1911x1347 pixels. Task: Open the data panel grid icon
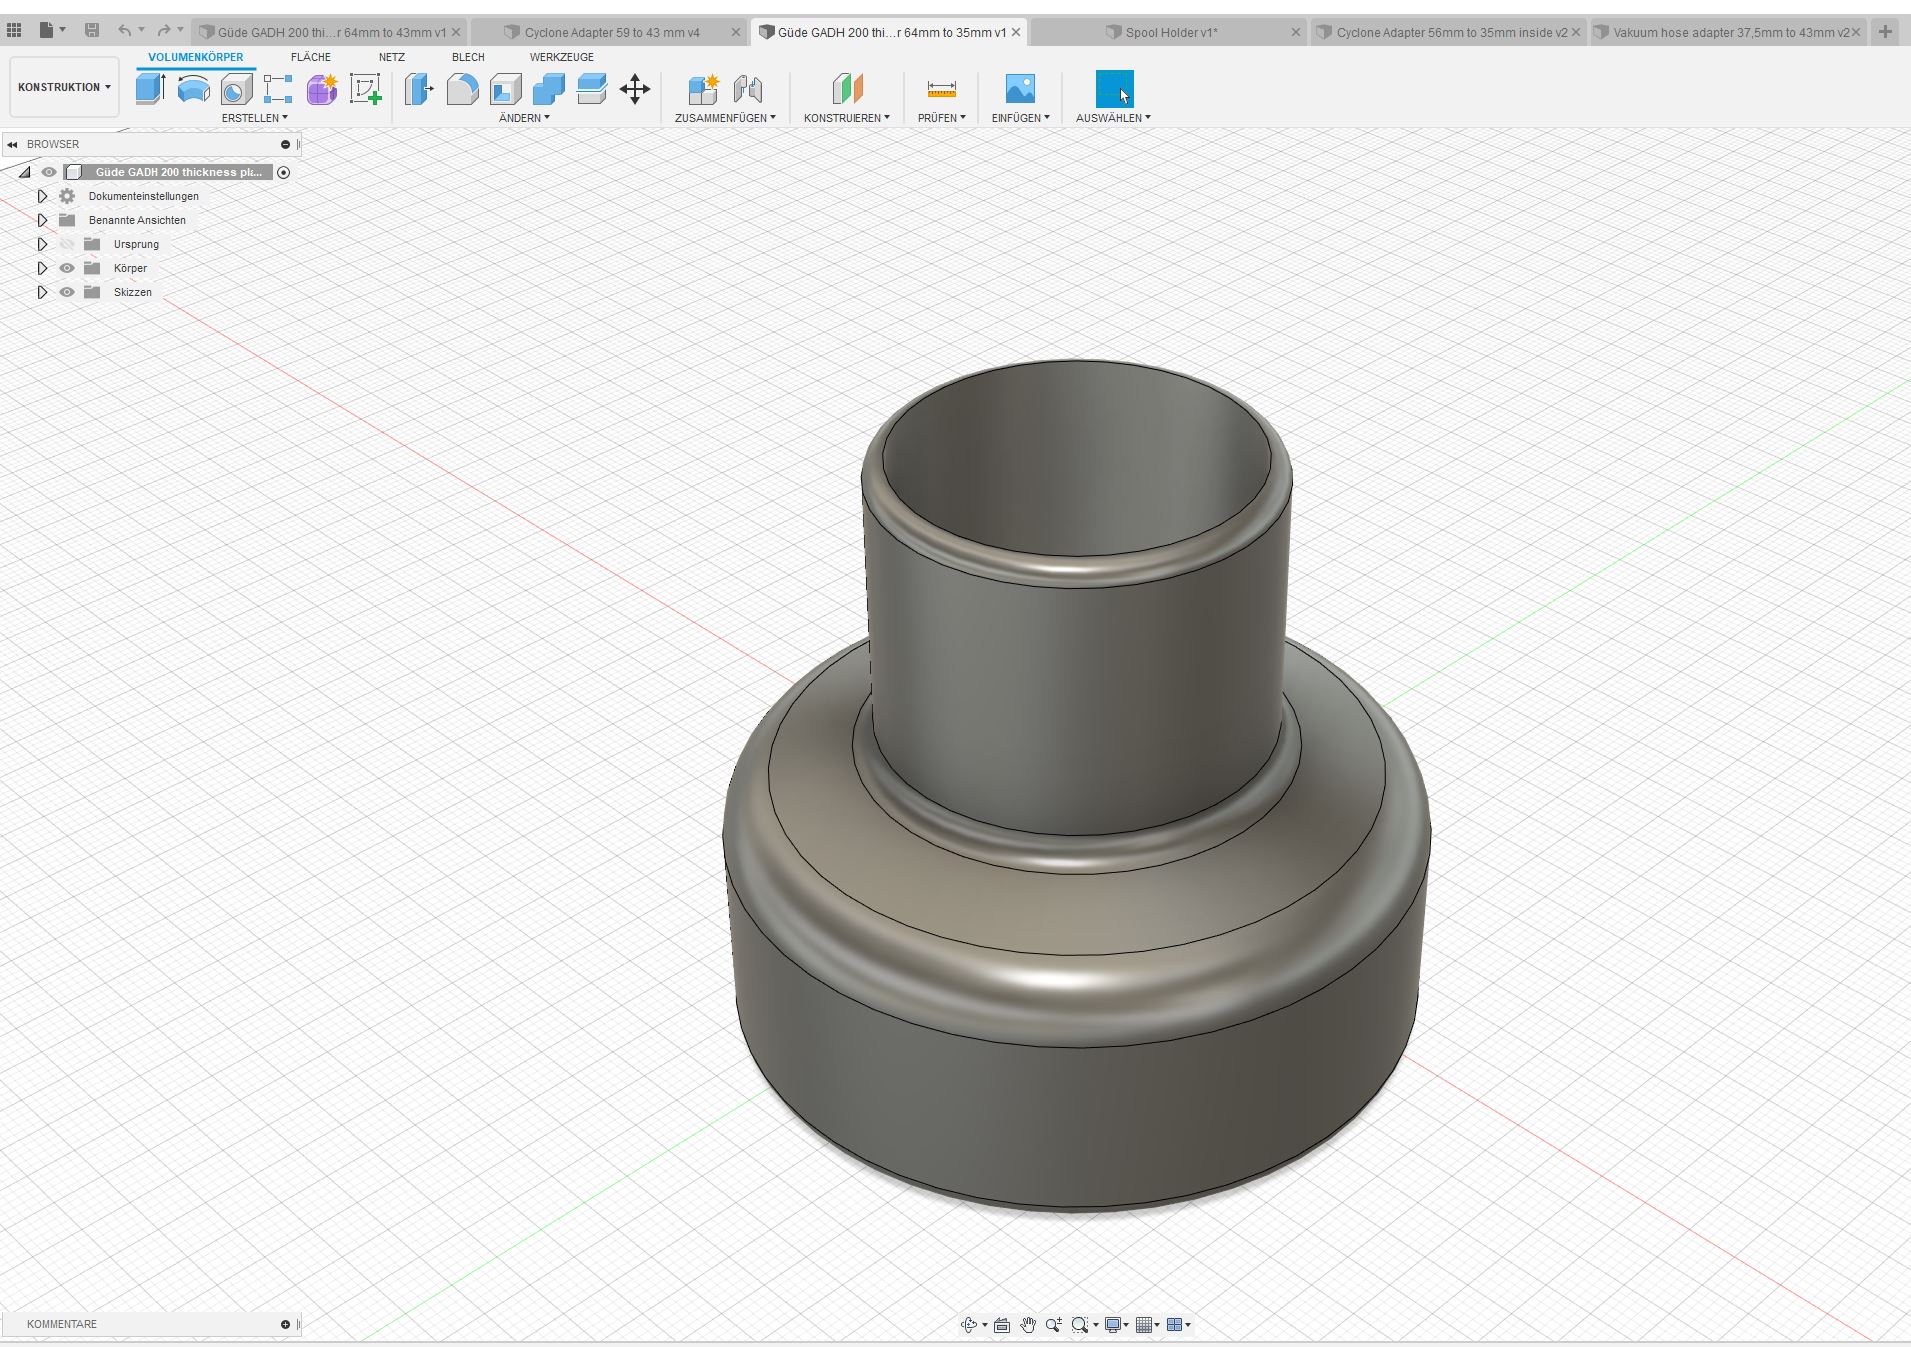(x=14, y=31)
